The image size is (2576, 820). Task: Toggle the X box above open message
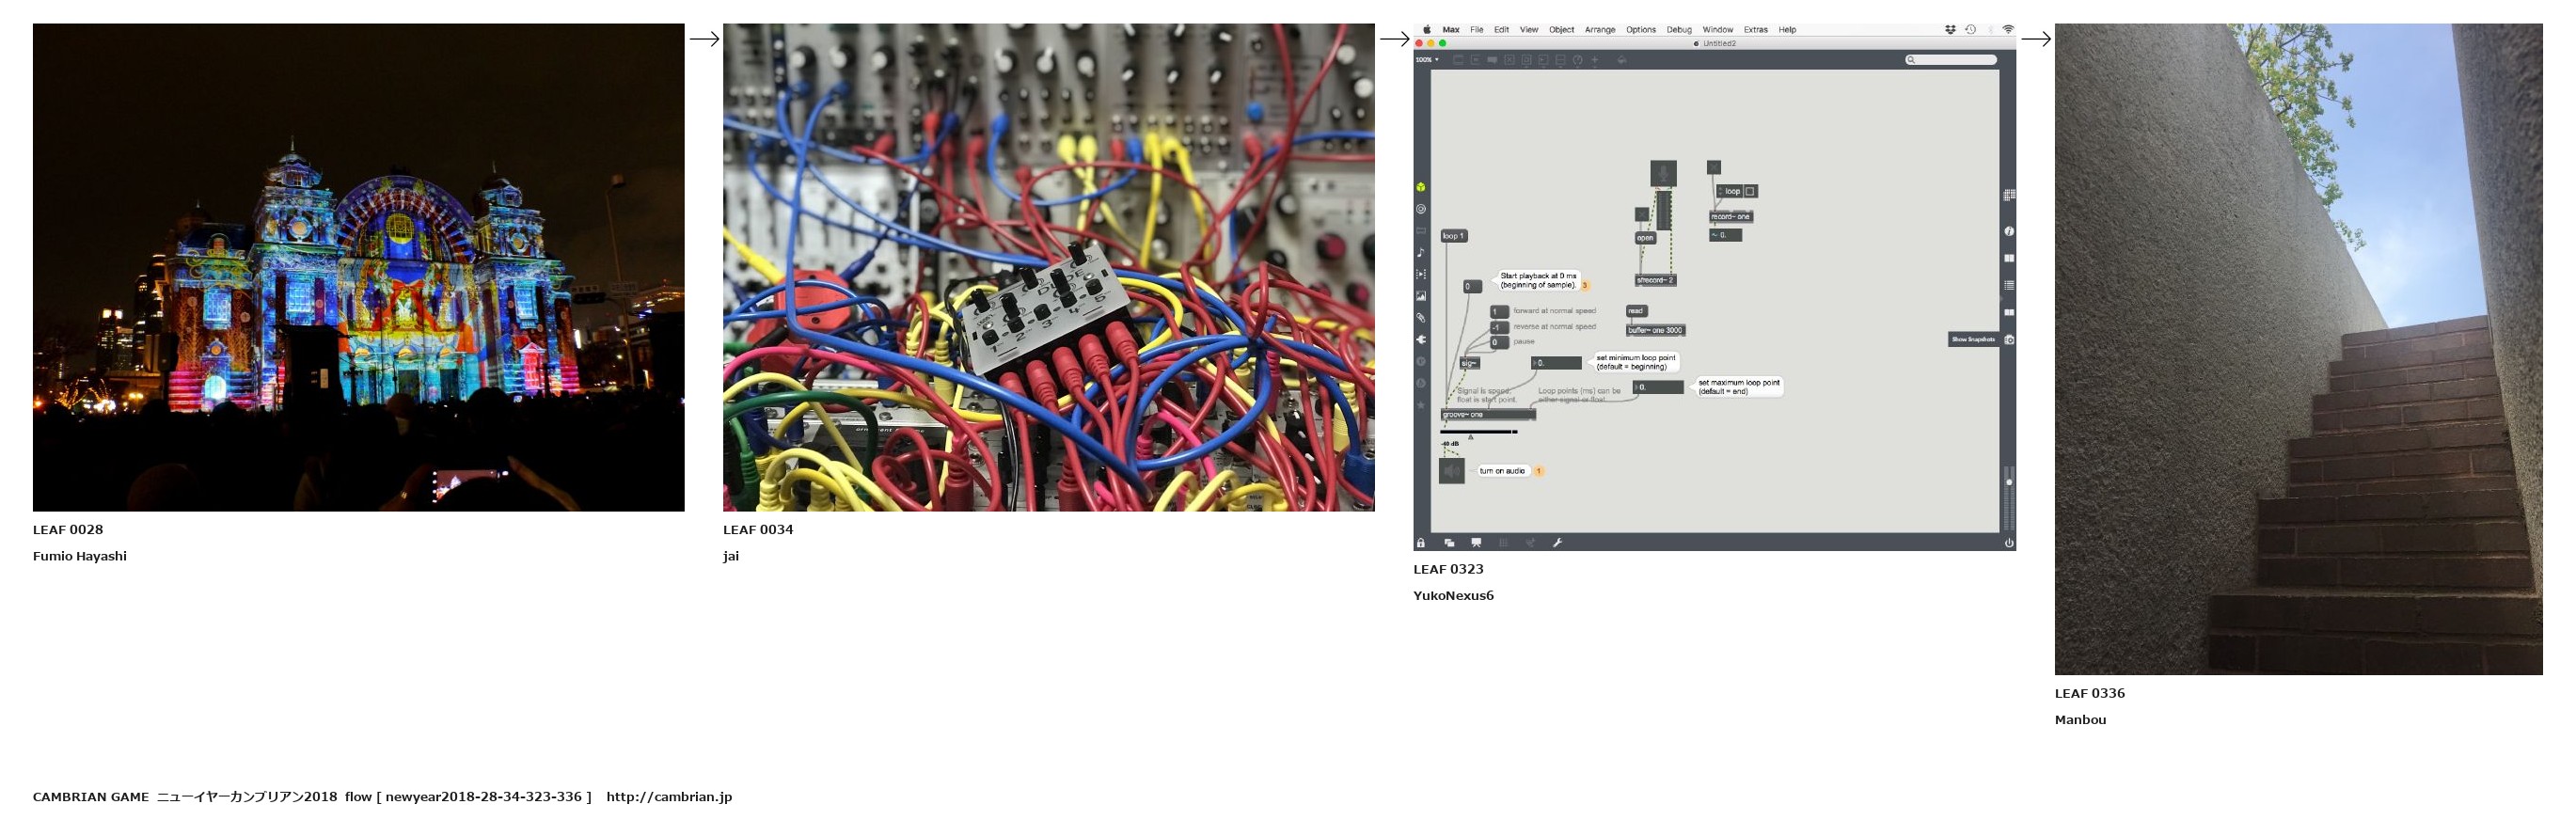[x=1641, y=214]
